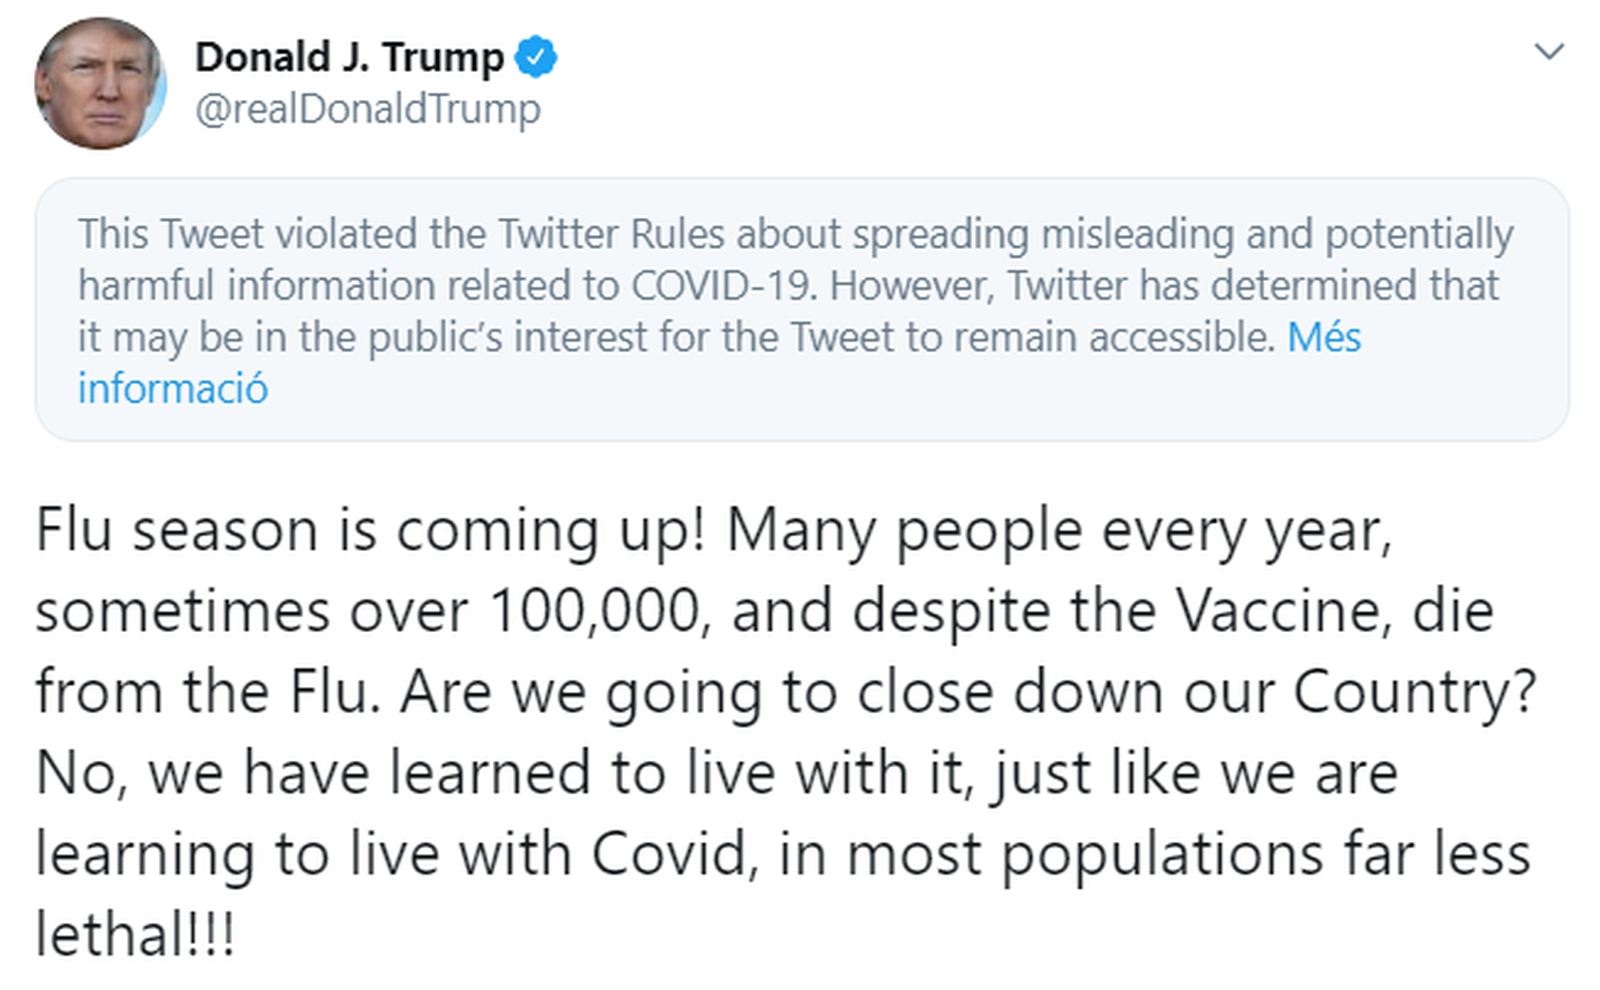Click the word "Covid" in the tweet body
Viewport: 1600px width, 990px height.
[669, 854]
